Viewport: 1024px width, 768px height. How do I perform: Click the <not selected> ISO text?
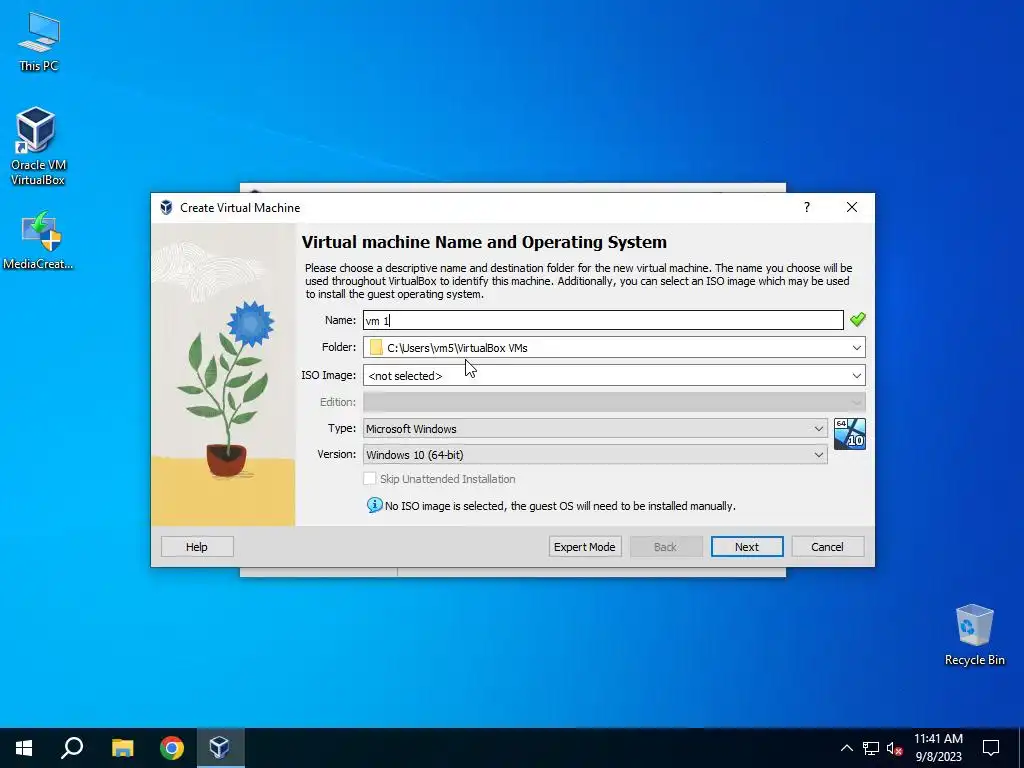[x=405, y=376]
